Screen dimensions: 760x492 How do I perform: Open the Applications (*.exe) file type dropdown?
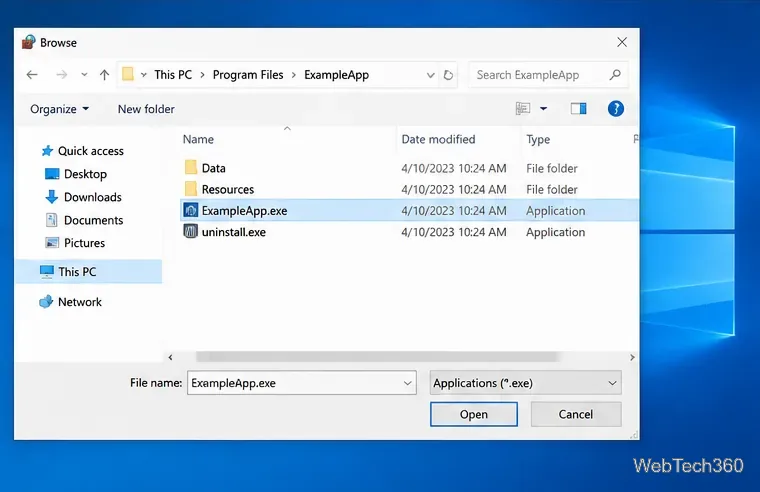525,383
